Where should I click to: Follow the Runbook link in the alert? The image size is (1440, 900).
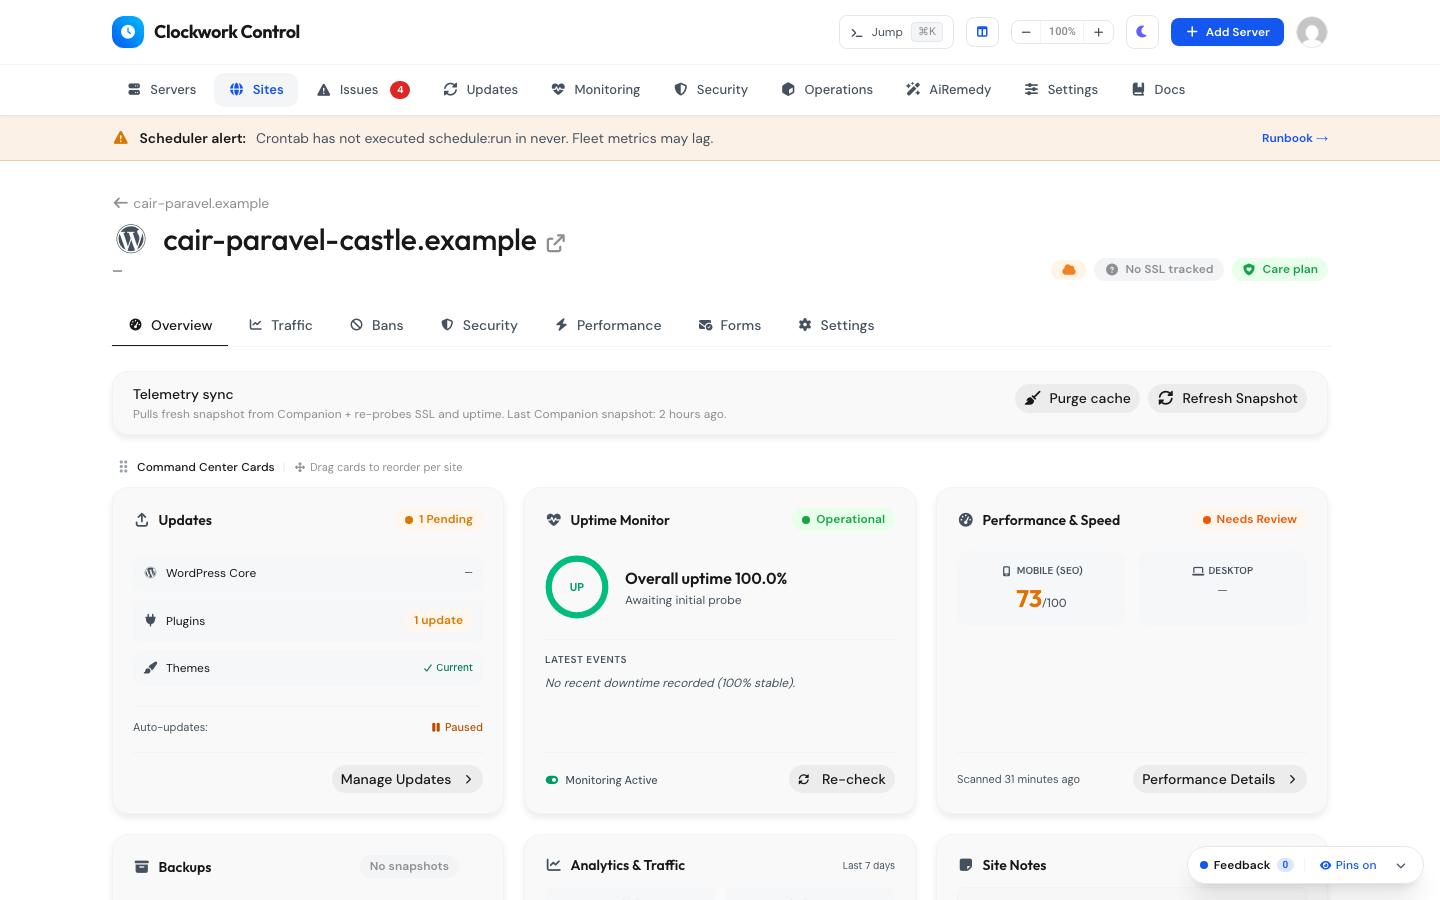pos(1295,138)
